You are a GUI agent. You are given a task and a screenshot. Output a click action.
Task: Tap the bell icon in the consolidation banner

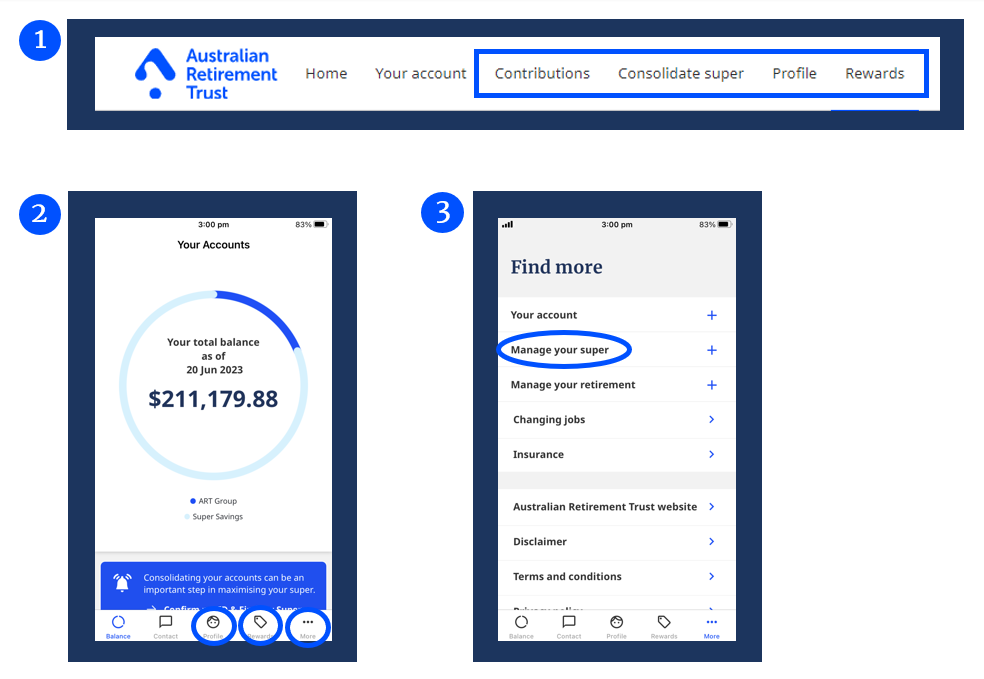point(122,583)
